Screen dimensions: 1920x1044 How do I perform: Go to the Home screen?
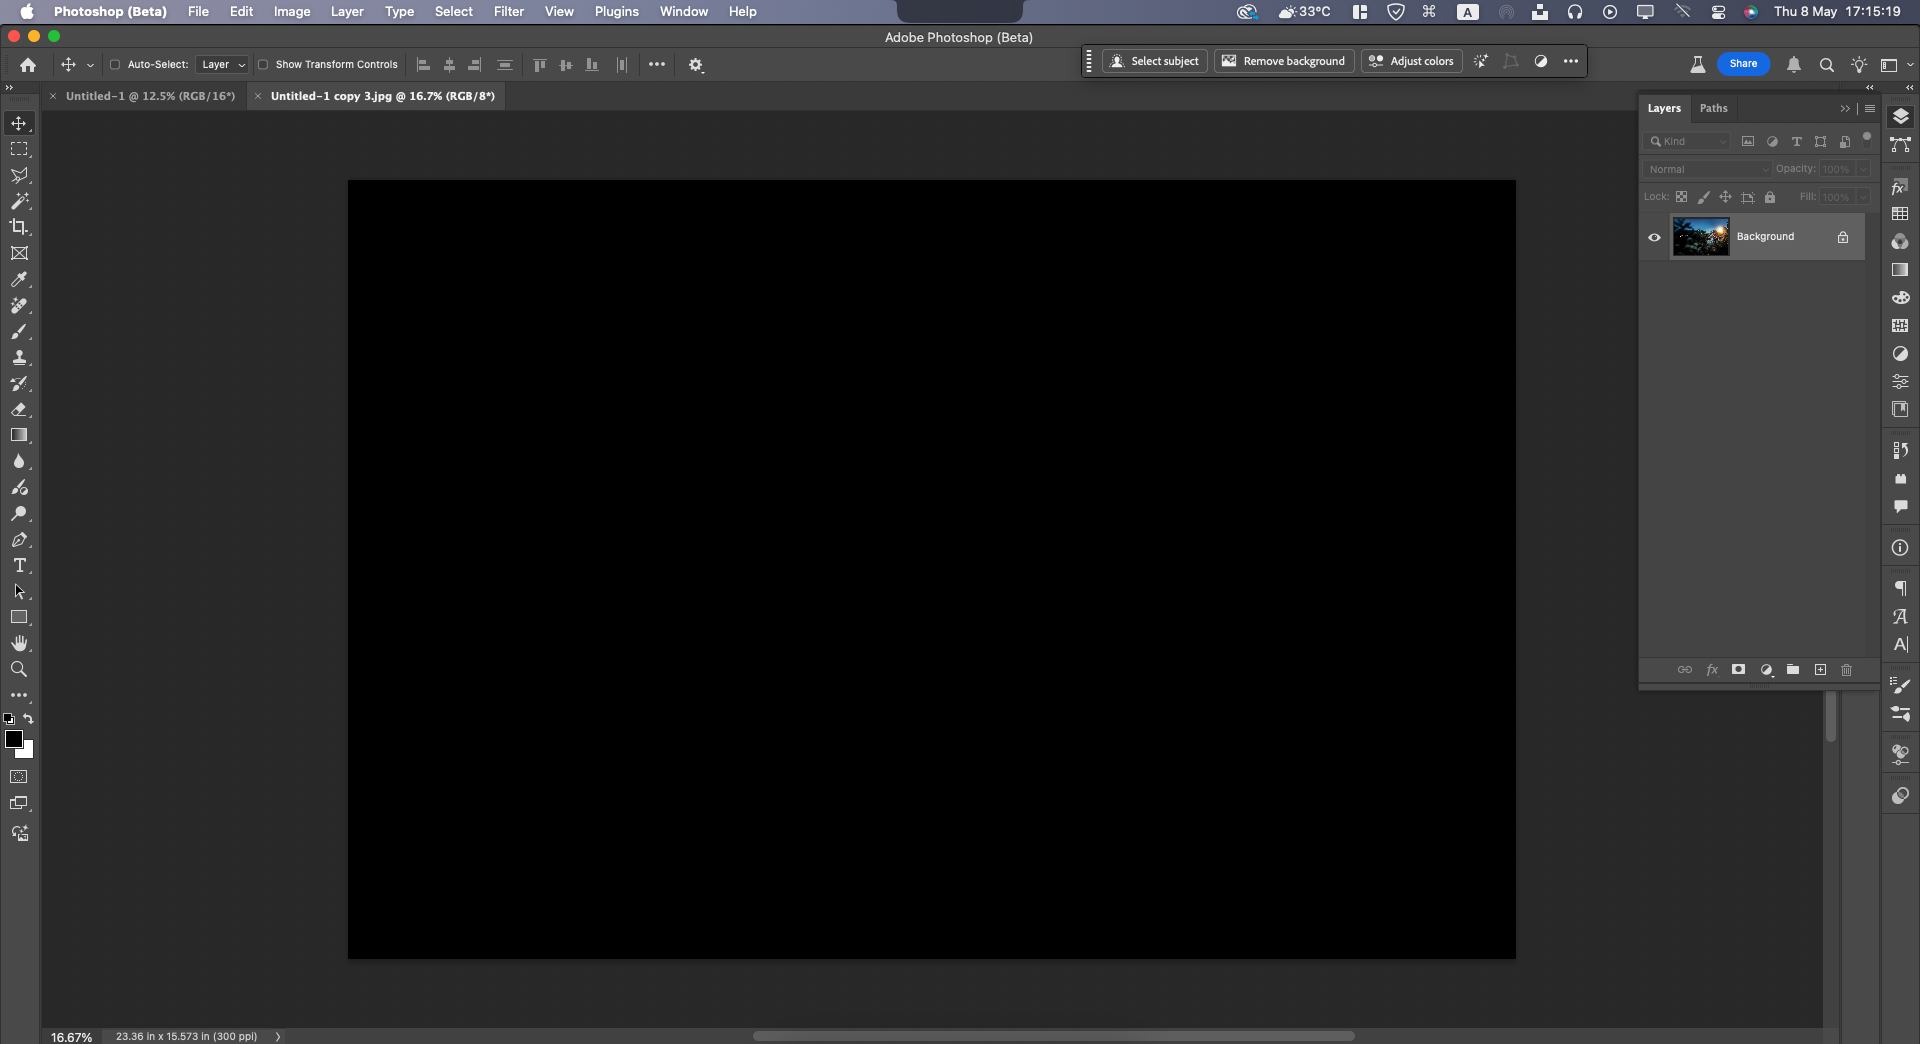pos(28,65)
